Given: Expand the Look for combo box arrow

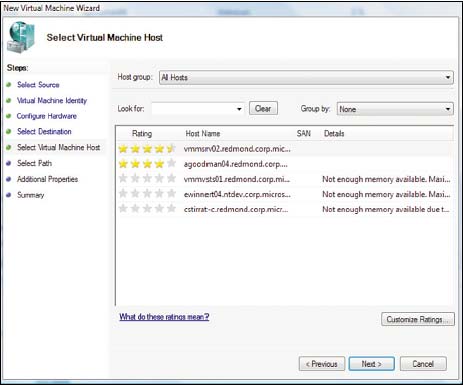Looking at the screenshot, I should (239, 109).
